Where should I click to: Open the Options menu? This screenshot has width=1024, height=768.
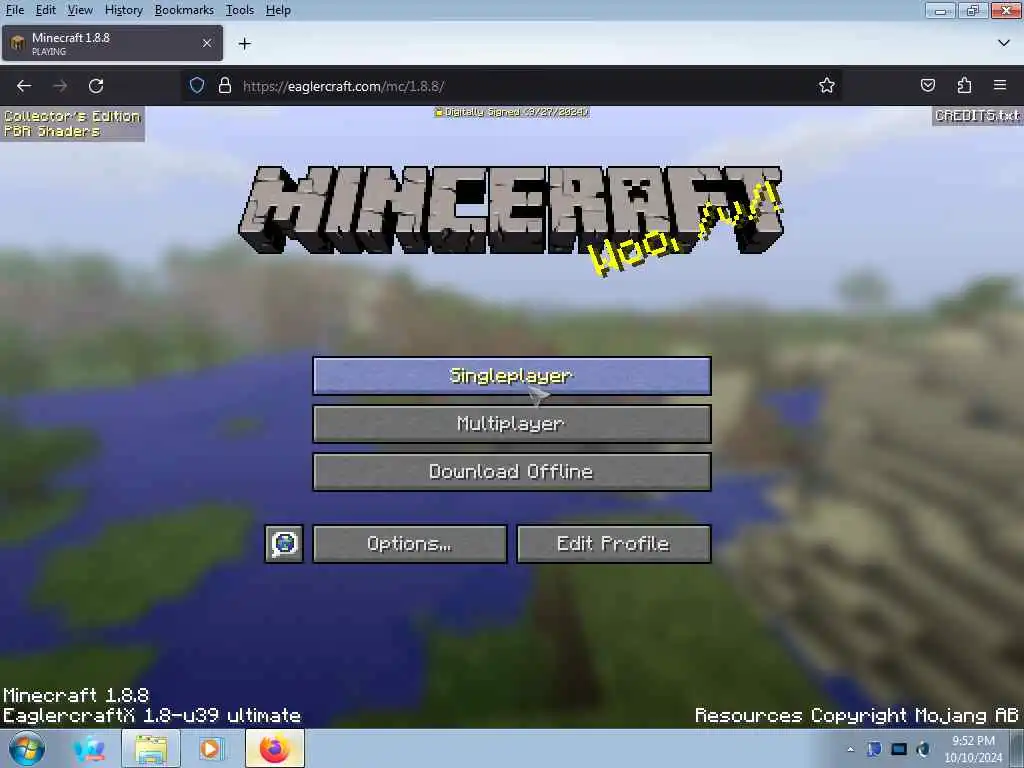point(409,543)
